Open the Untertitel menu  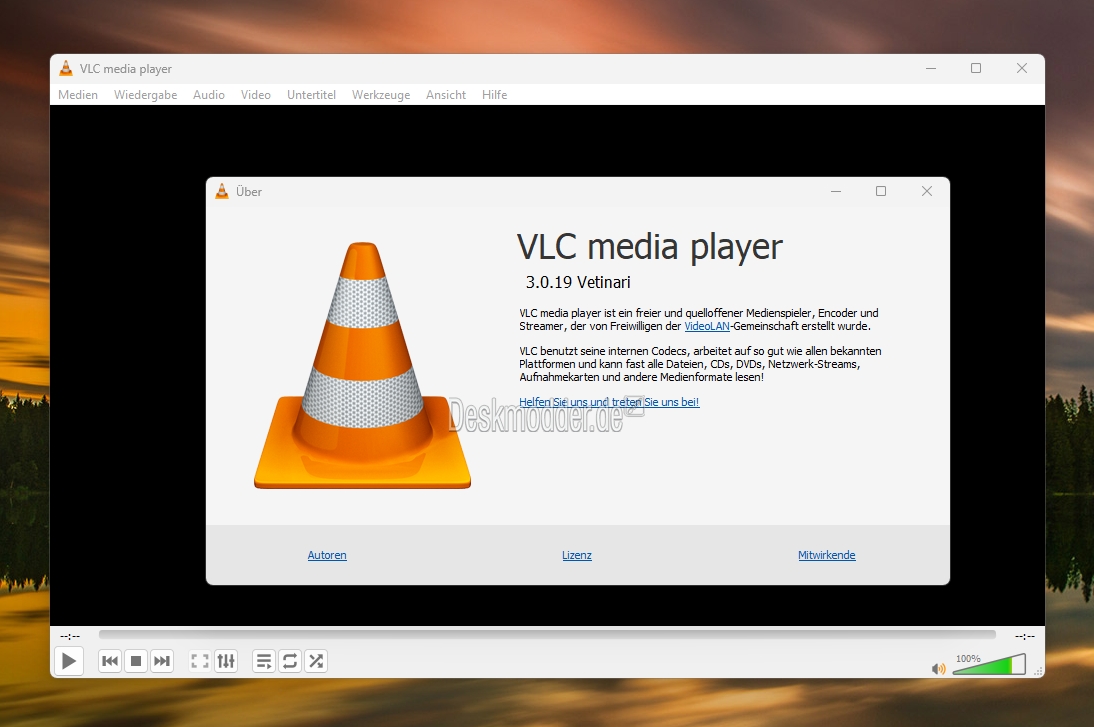(x=311, y=95)
